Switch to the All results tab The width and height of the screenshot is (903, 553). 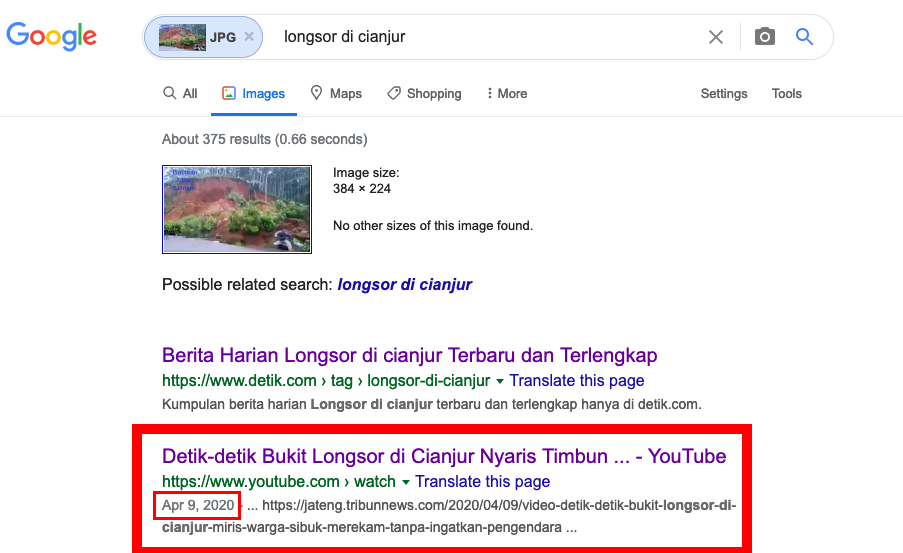click(180, 93)
